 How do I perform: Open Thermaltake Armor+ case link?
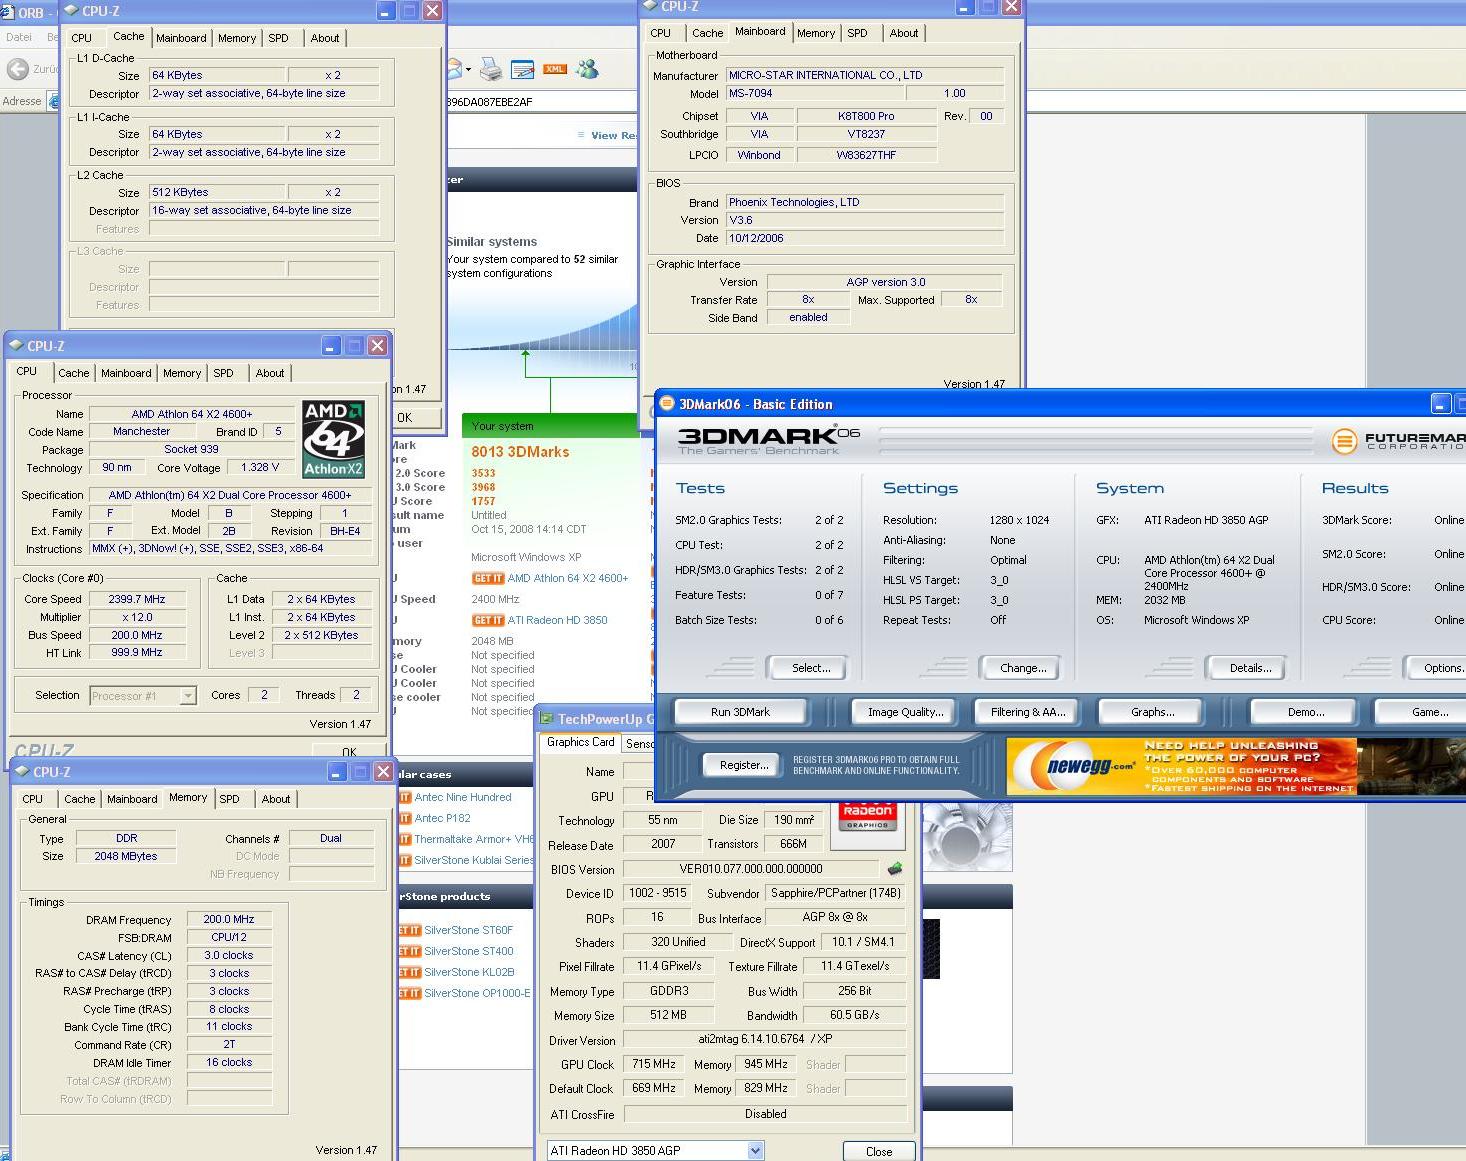(x=474, y=839)
